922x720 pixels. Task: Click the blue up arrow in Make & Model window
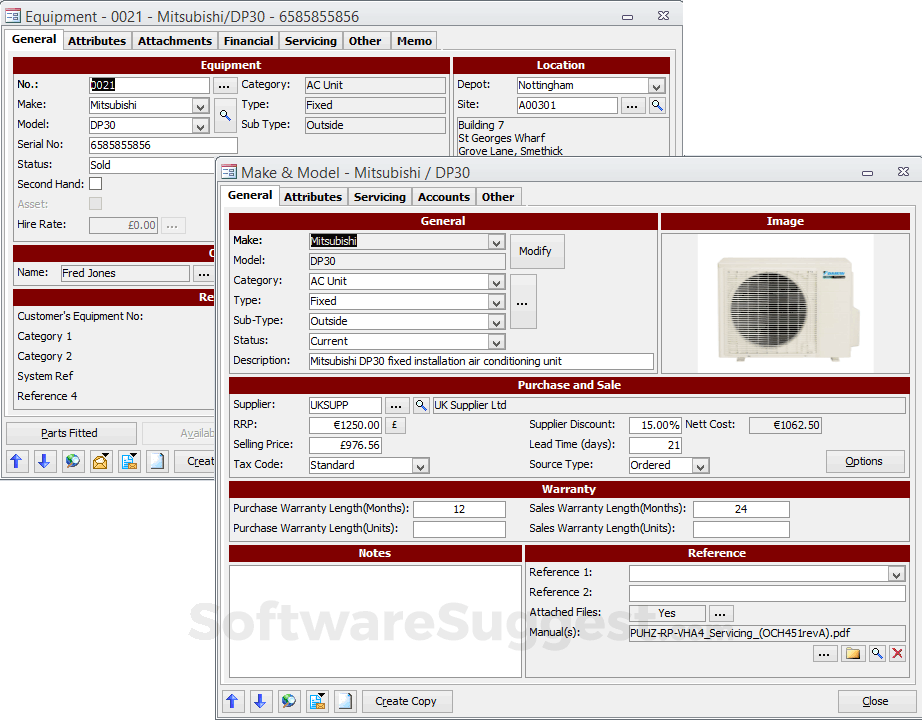(x=232, y=701)
